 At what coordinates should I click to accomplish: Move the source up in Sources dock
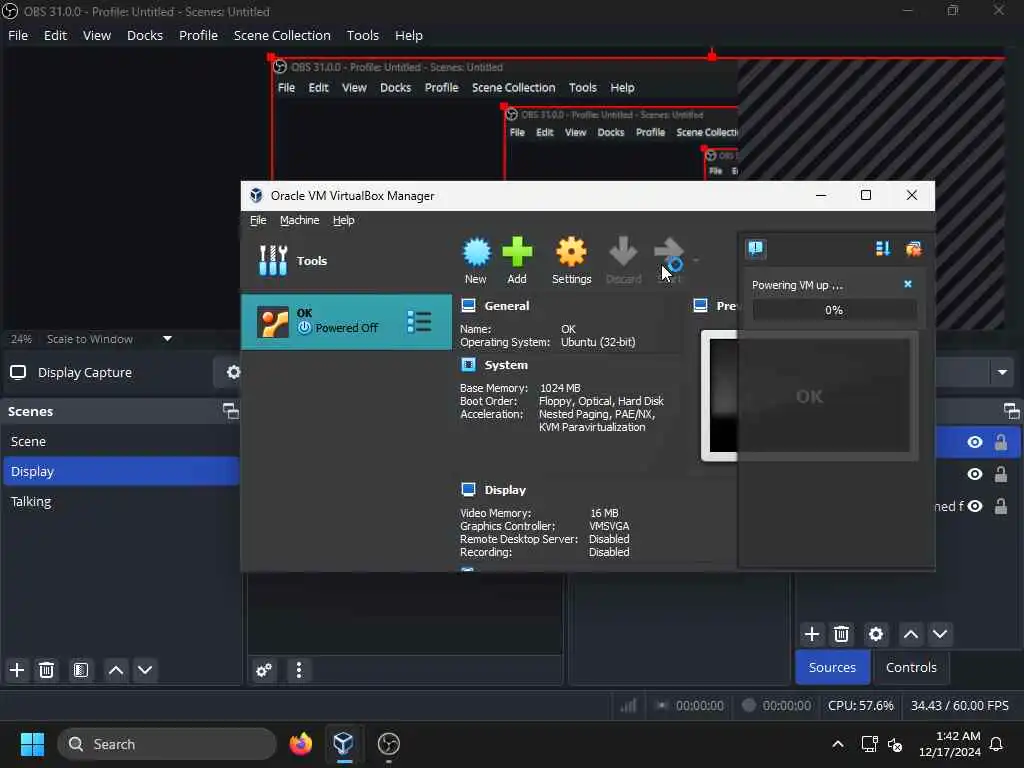tap(911, 634)
